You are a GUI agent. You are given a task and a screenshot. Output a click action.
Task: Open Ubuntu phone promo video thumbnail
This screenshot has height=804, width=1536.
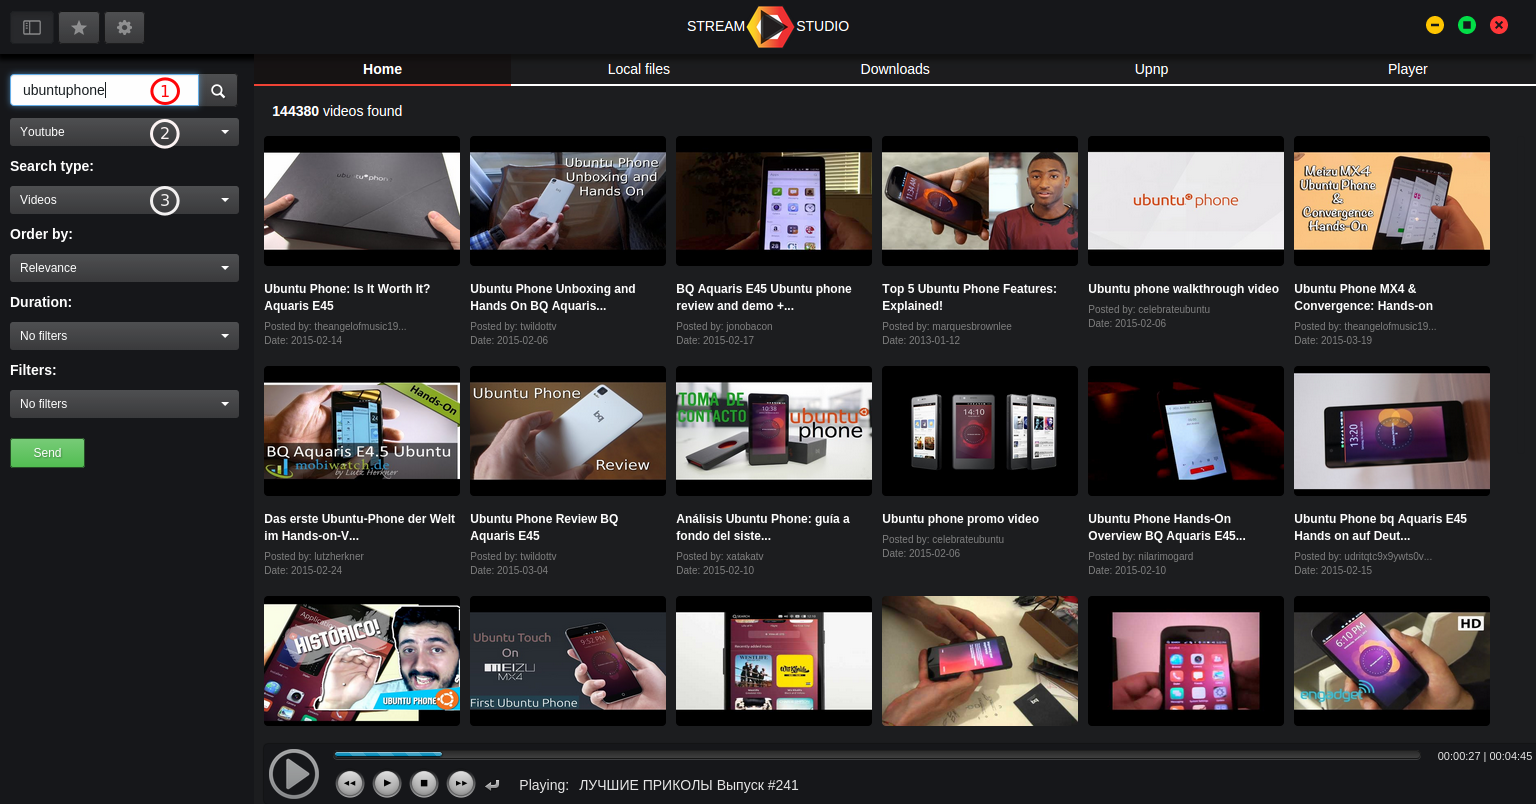pos(980,431)
